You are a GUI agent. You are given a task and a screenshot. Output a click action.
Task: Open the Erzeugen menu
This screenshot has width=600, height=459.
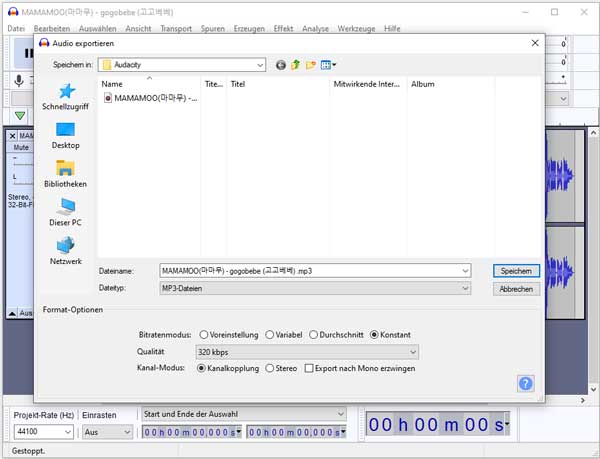(x=249, y=29)
